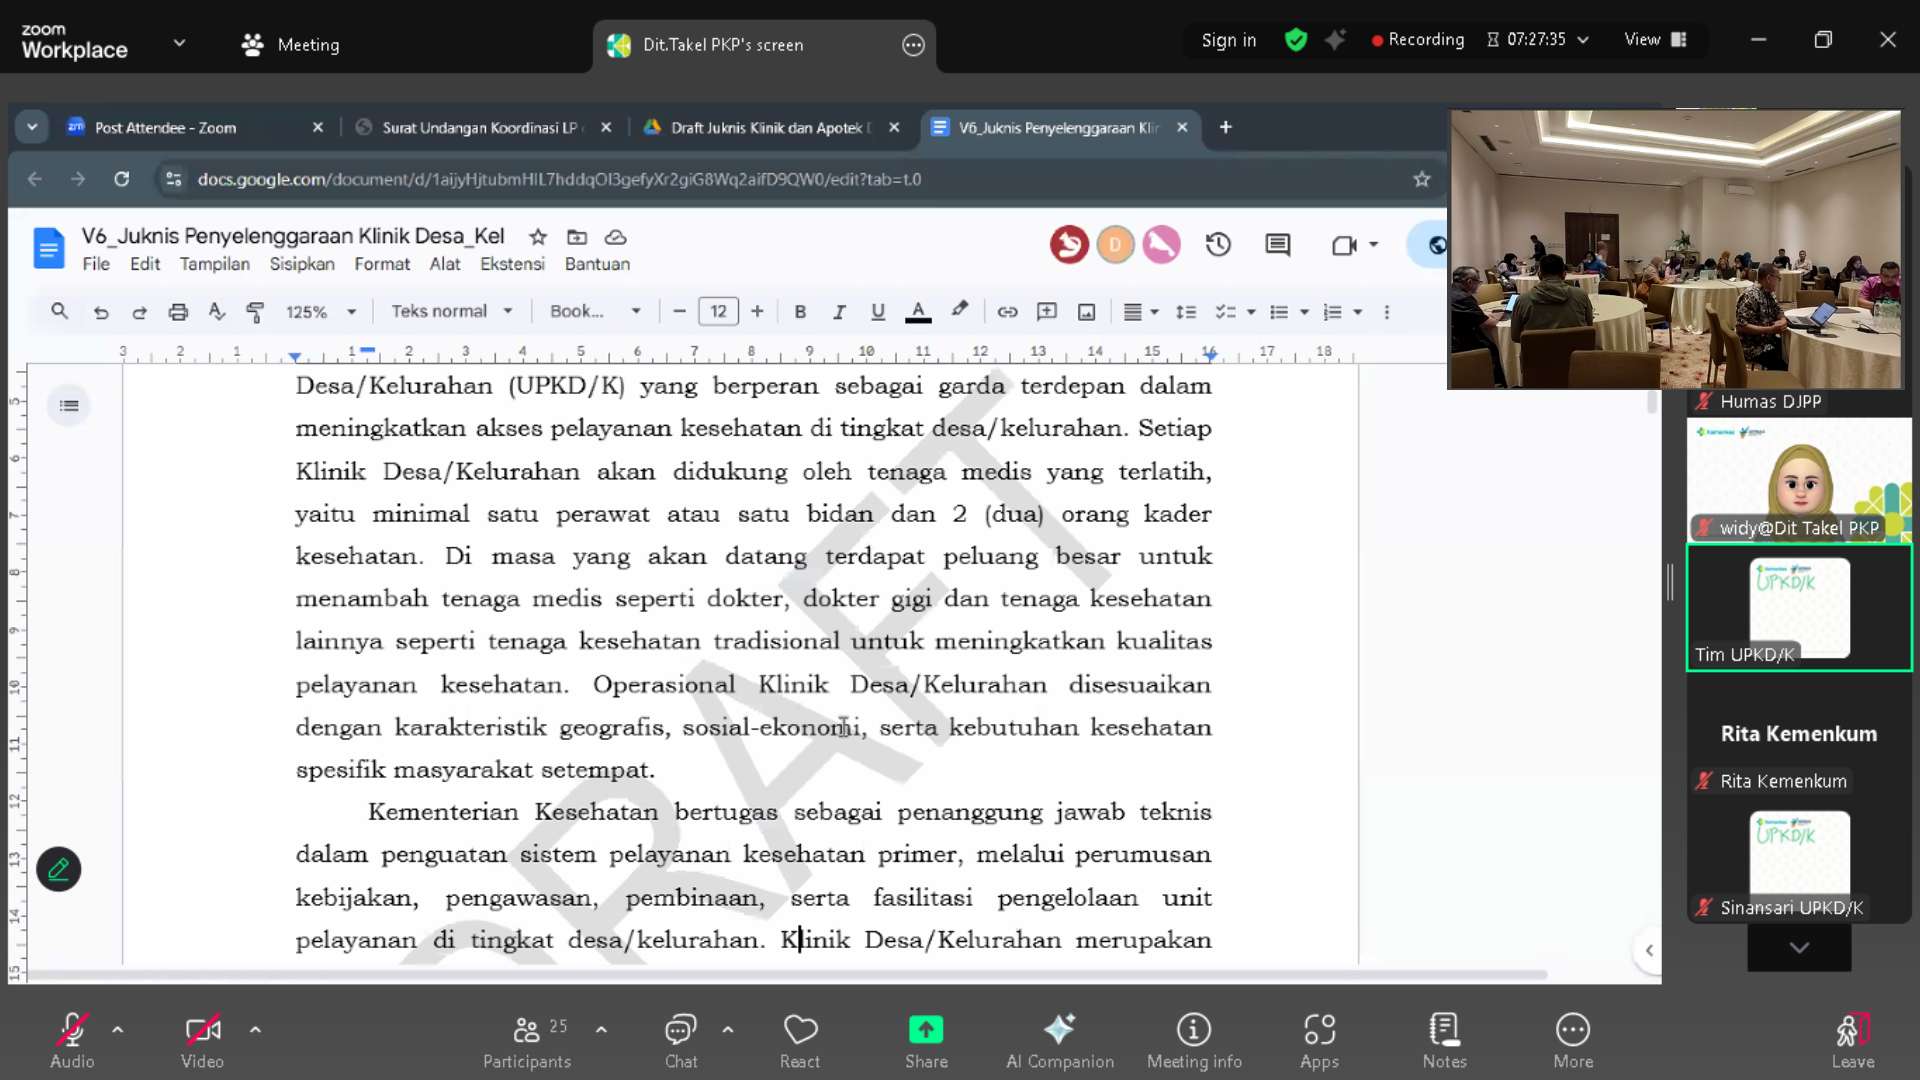Viewport: 1920px width, 1080px height.
Task: Click the undo arrow in Docs toolbar
Action: tap(101, 312)
